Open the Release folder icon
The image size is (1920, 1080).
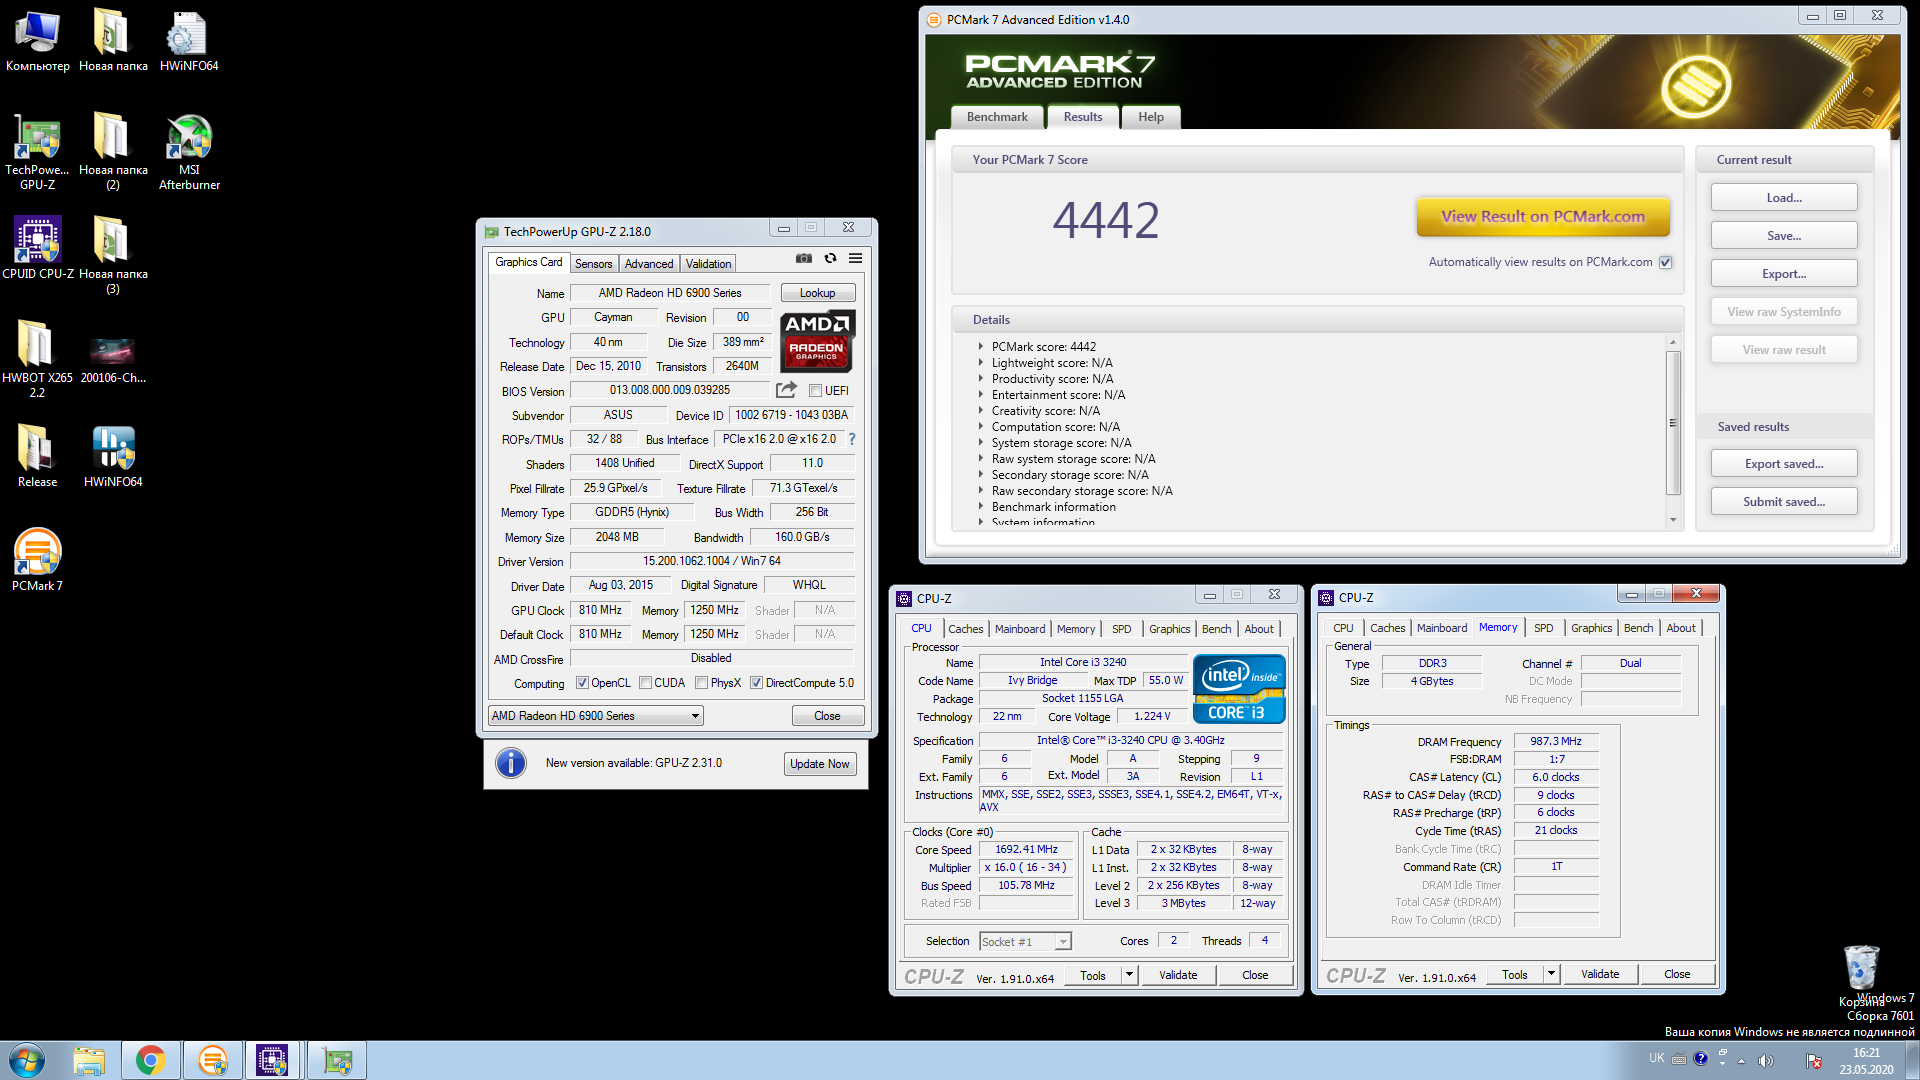coord(37,456)
